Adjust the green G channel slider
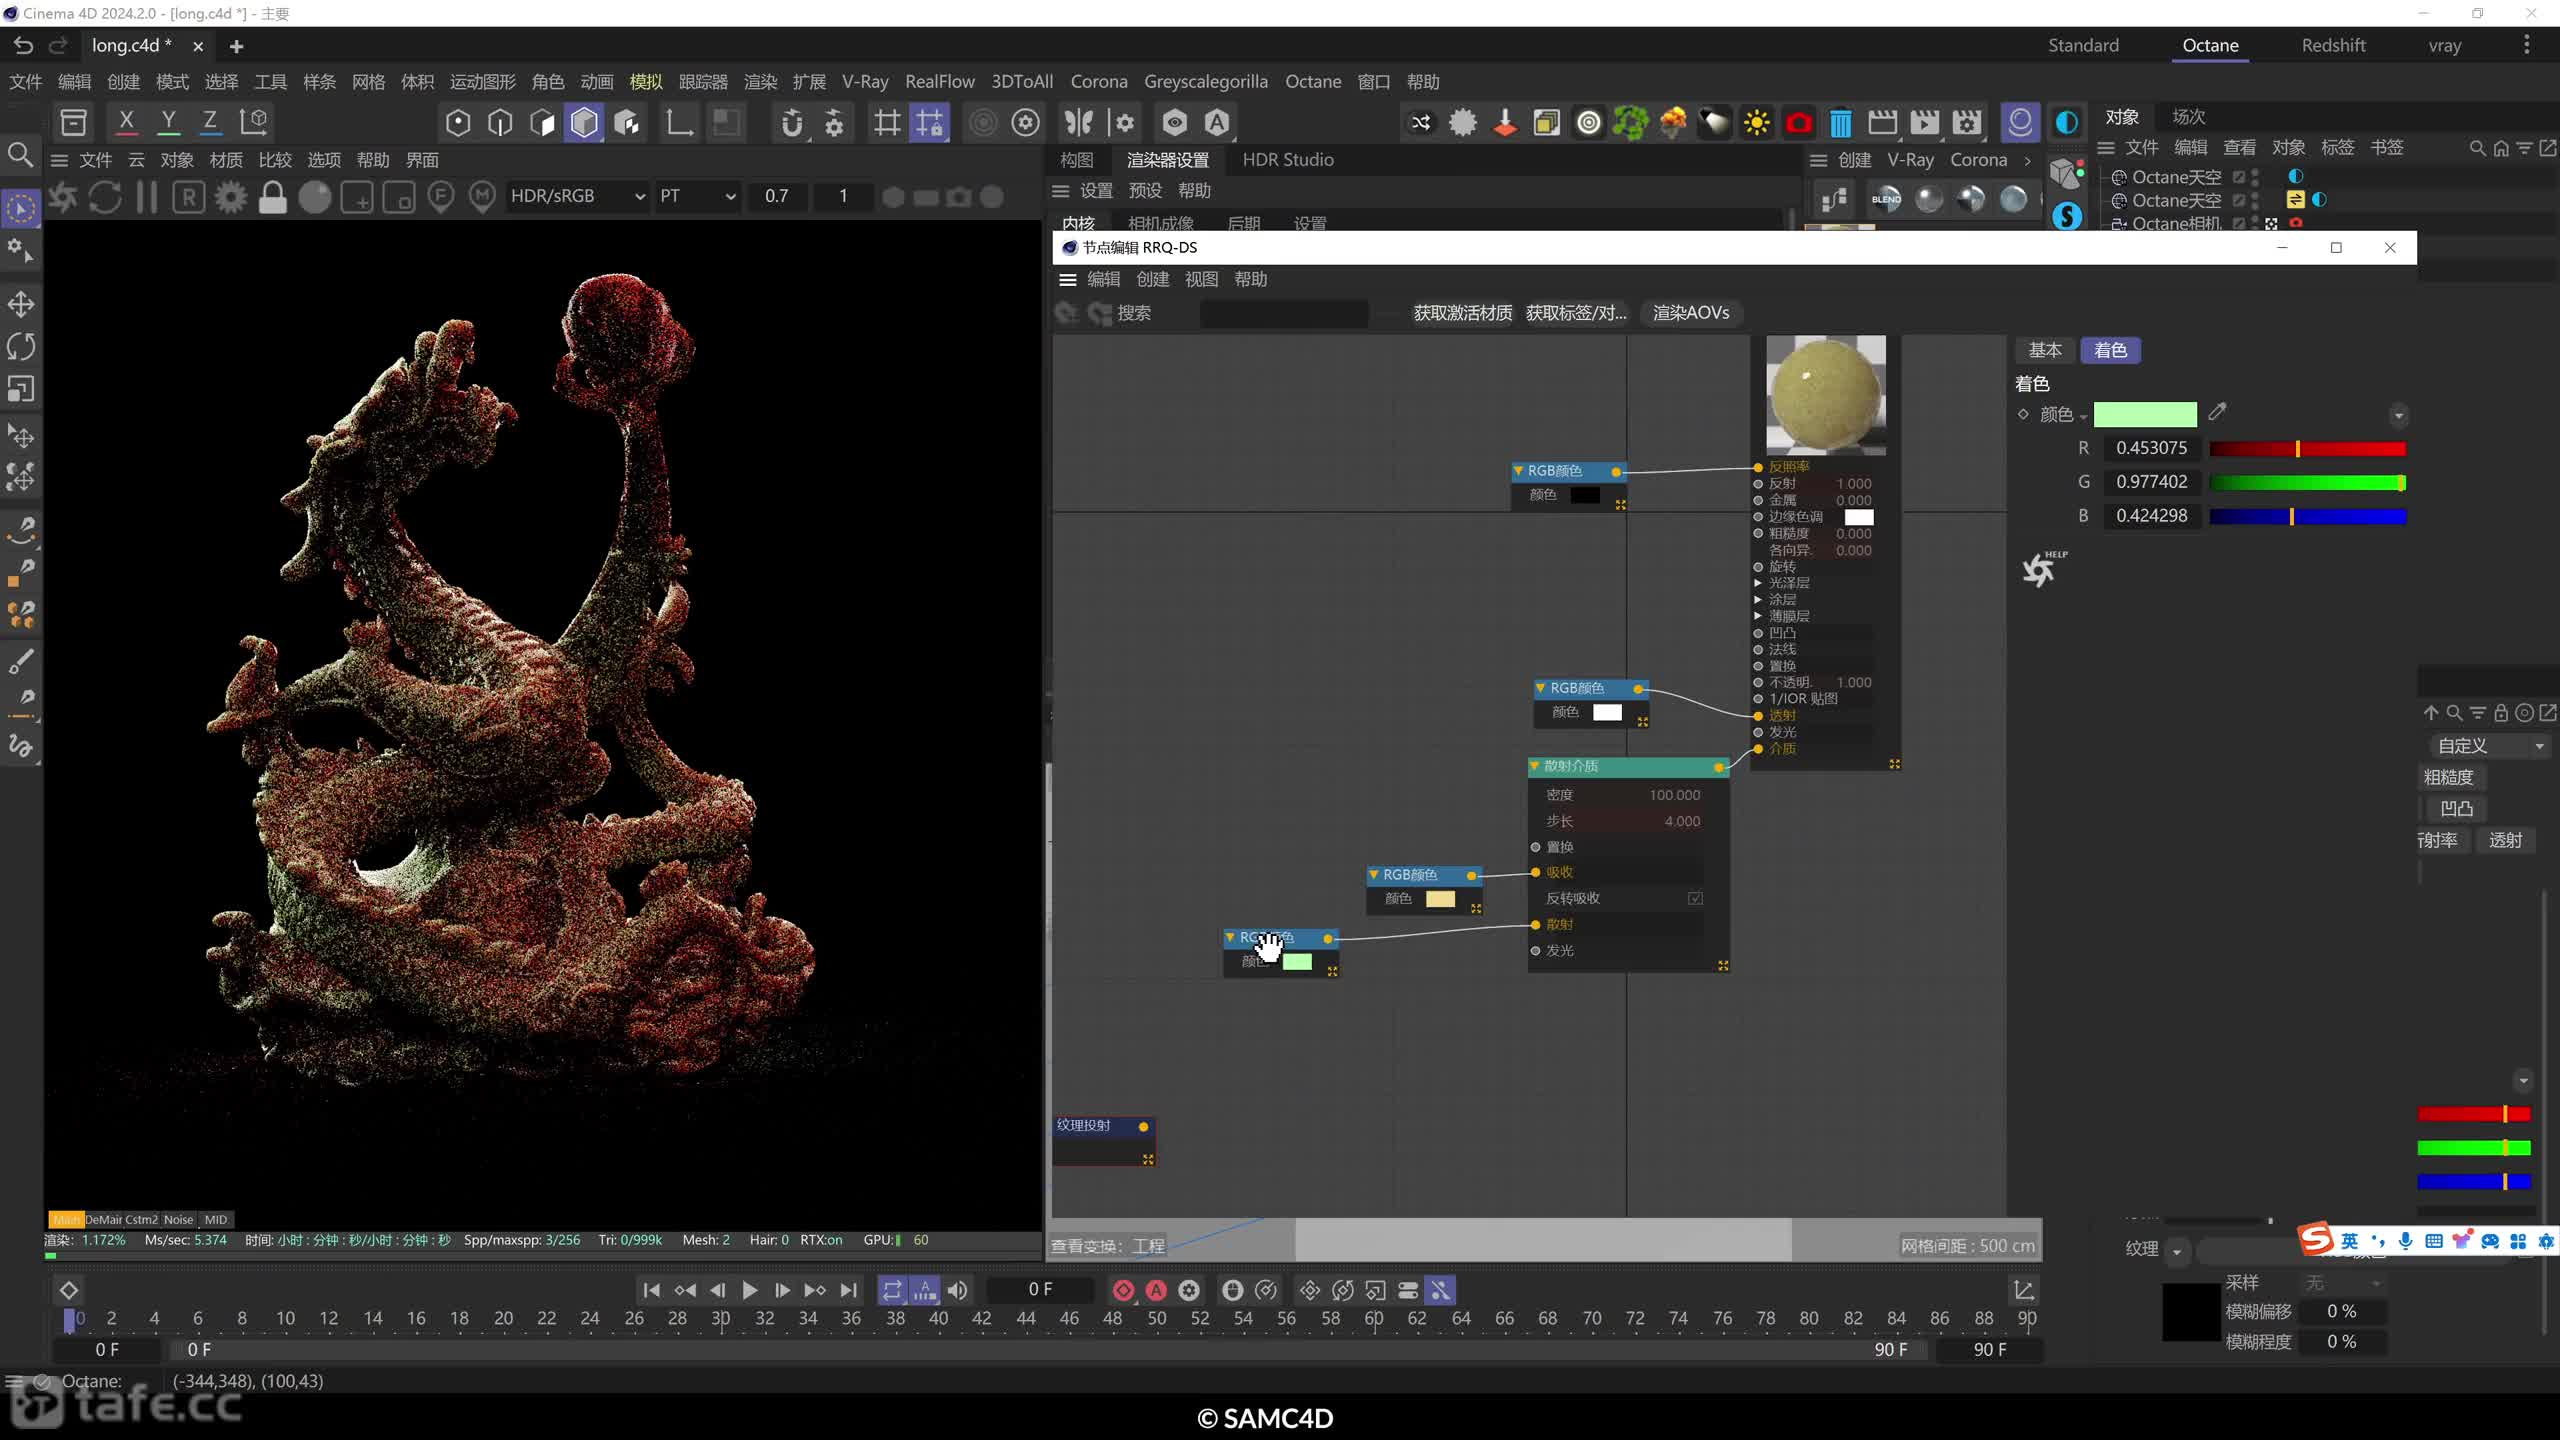The height and width of the screenshot is (1440, 2560). click(2307, 483)
